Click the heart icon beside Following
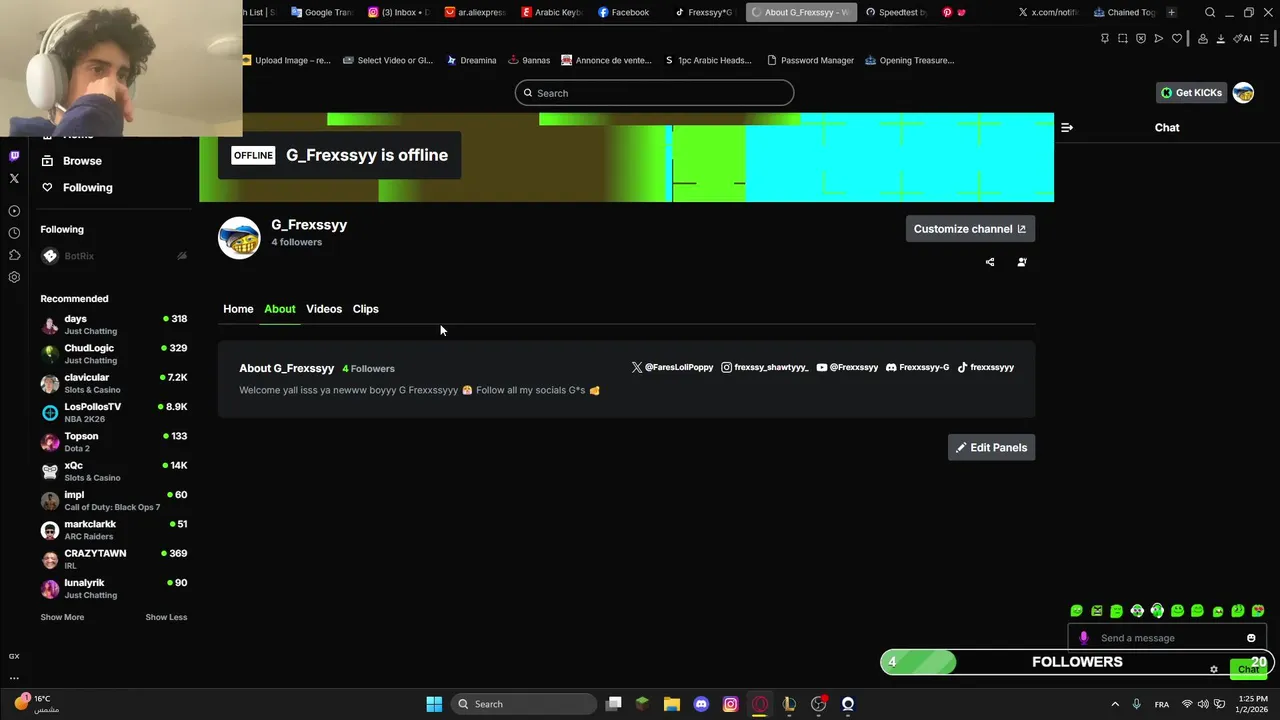 [47, 187]
